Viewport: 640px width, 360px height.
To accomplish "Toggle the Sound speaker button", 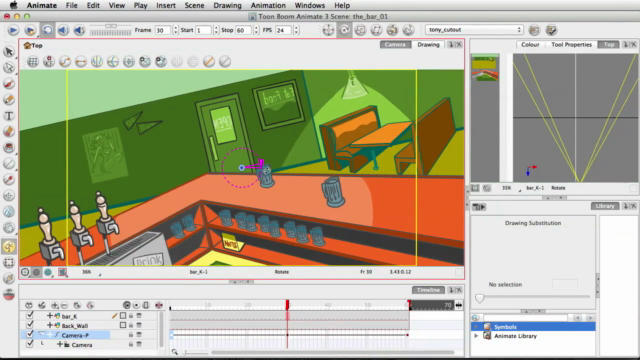I will [63, 30].
